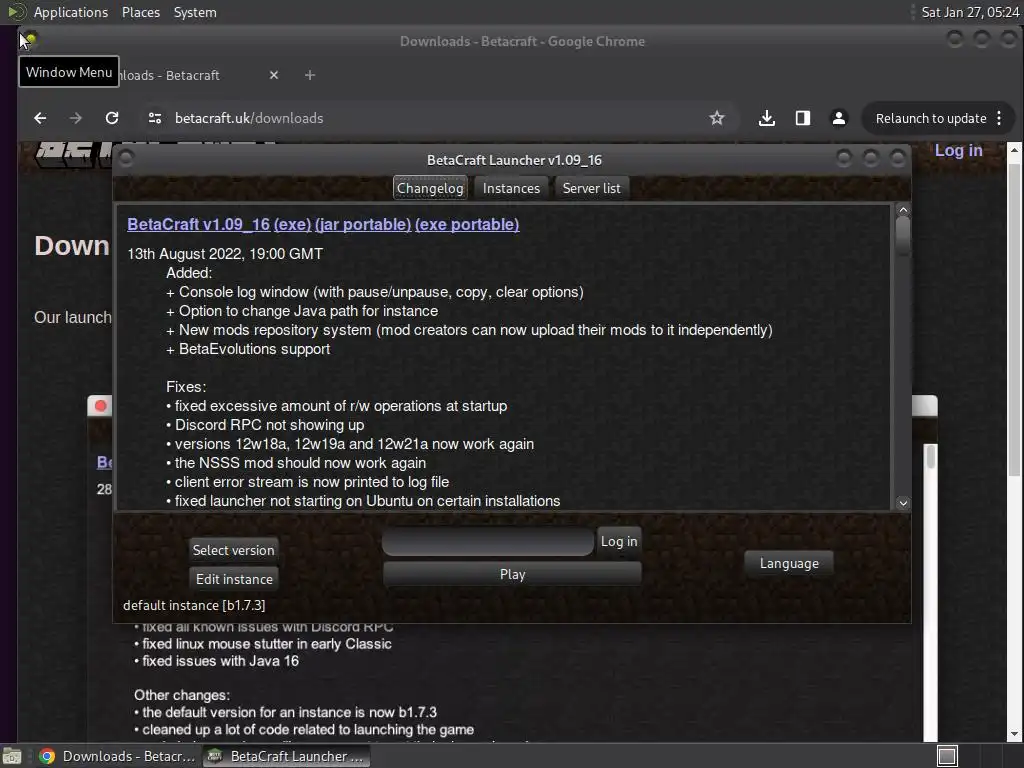
Task: Click the (jar portable) link
Action: pos(362,224)
